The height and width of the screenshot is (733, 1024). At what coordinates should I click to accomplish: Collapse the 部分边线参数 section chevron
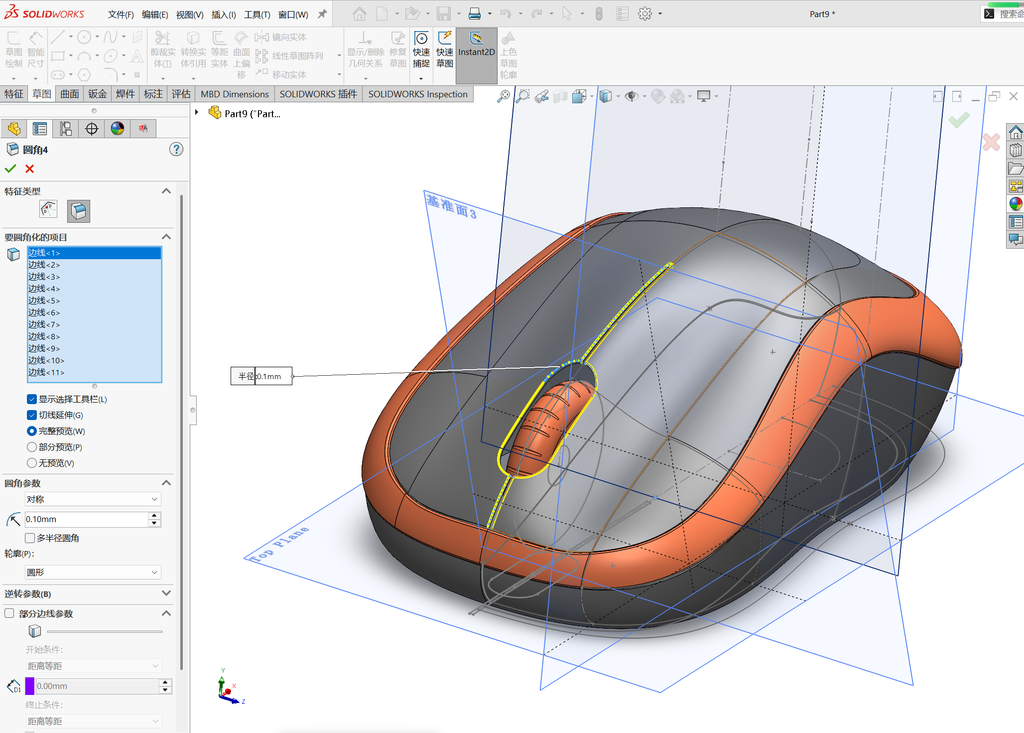point(166,613)
